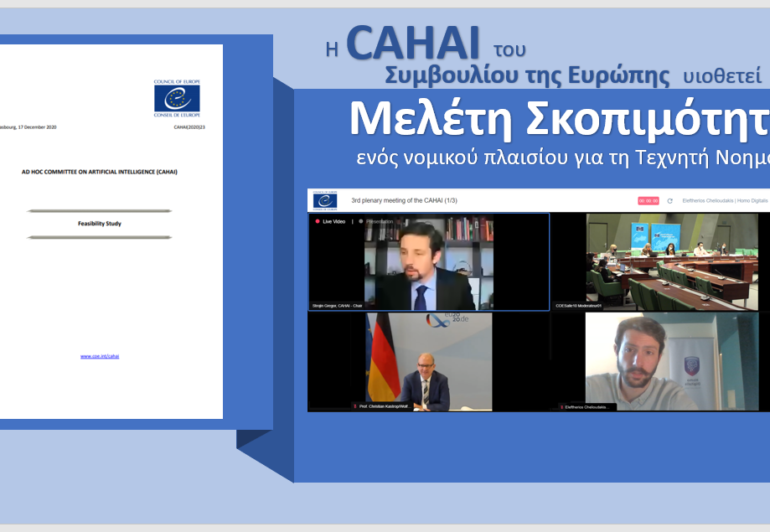Click the refresh icon in meeting header
770x532 pixels.
[x=670, y=201]
